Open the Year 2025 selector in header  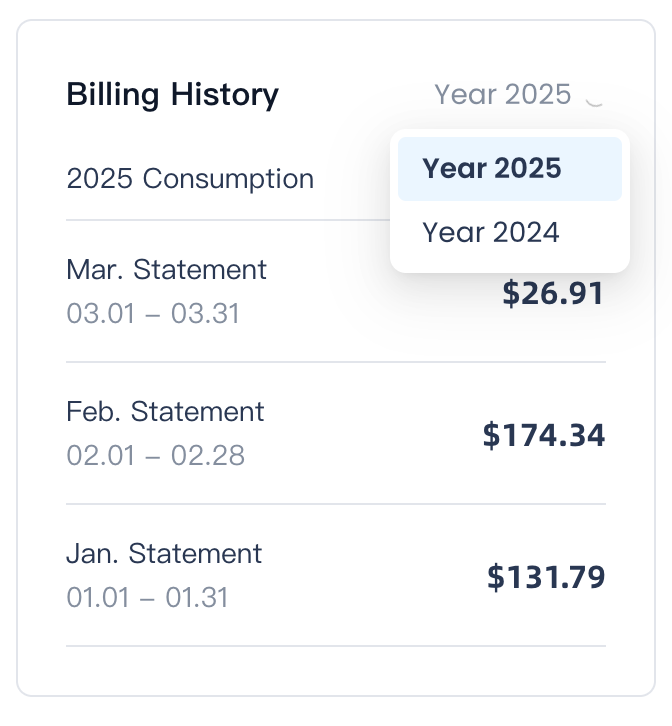pos(503,95)
